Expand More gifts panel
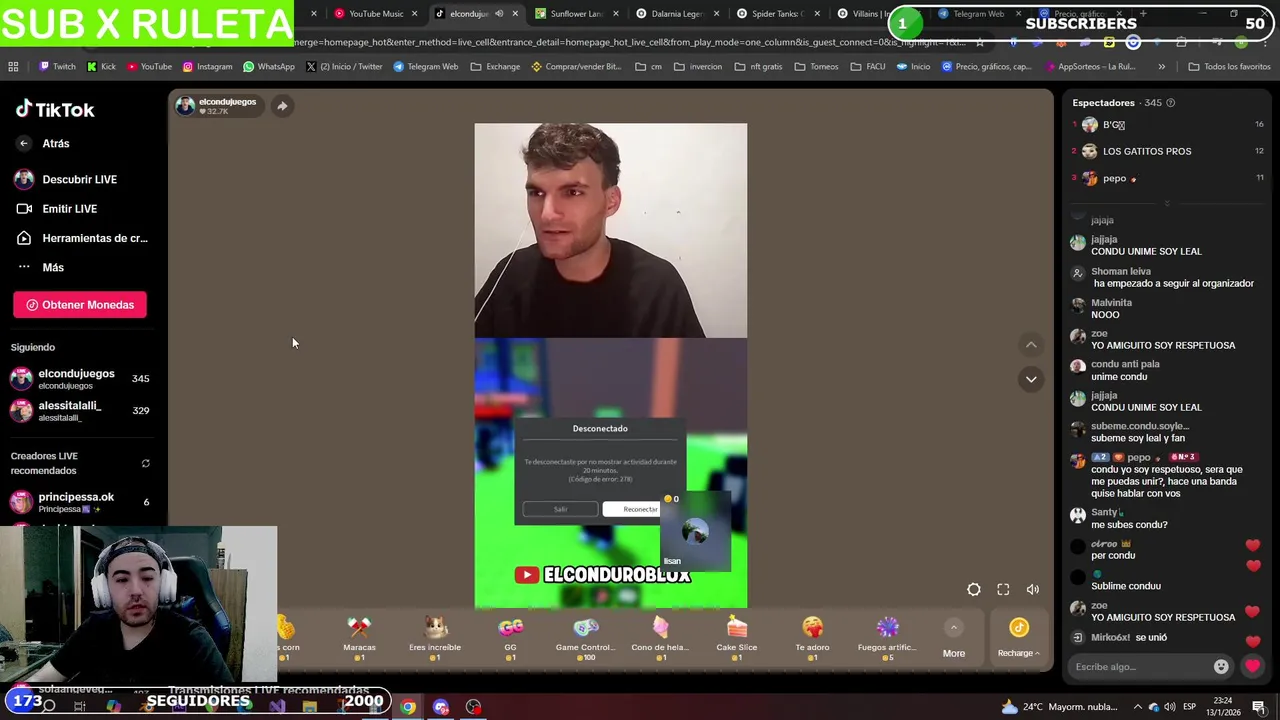 point(954,639)
